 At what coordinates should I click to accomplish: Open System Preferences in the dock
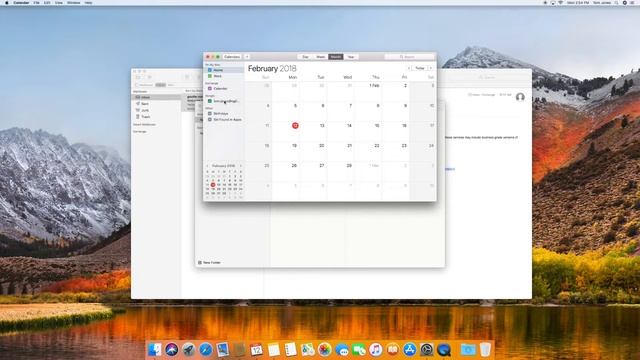(x=427, y=349)
